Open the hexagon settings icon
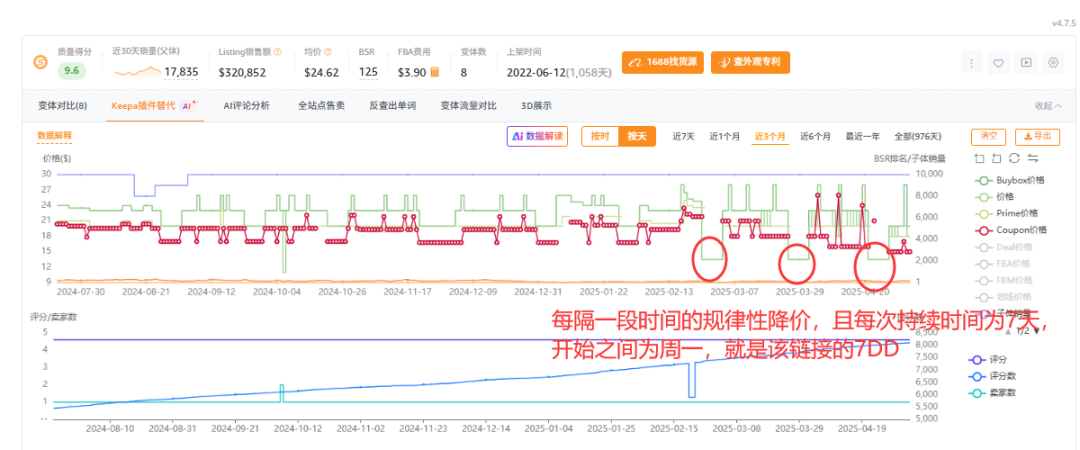 coord(1052,63)
